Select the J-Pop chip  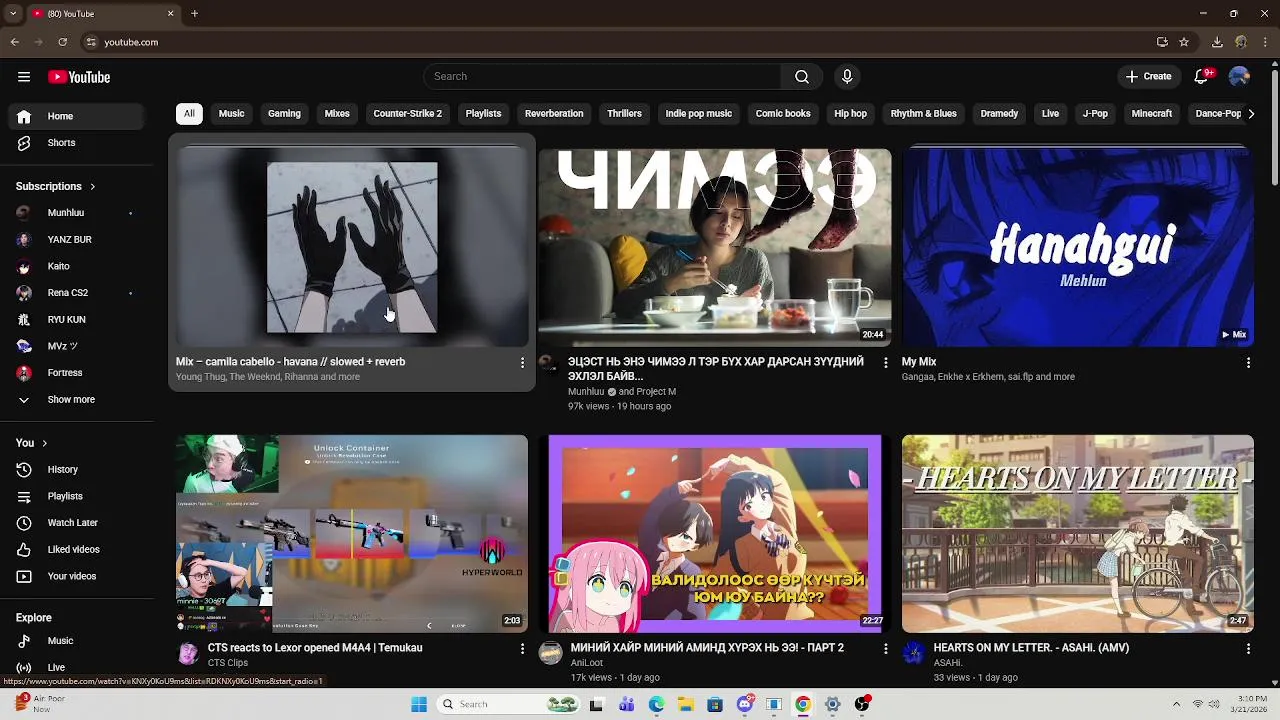pos(1095,114)
